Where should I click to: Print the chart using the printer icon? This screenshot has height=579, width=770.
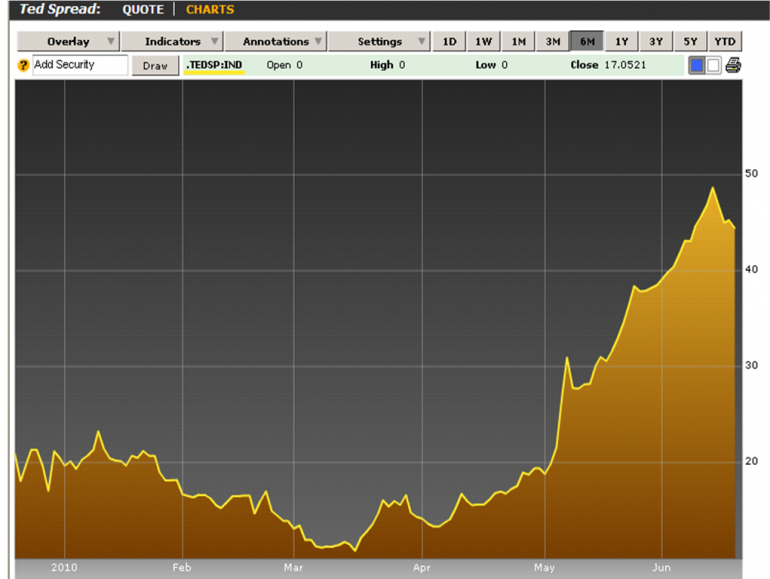(733, 65)
